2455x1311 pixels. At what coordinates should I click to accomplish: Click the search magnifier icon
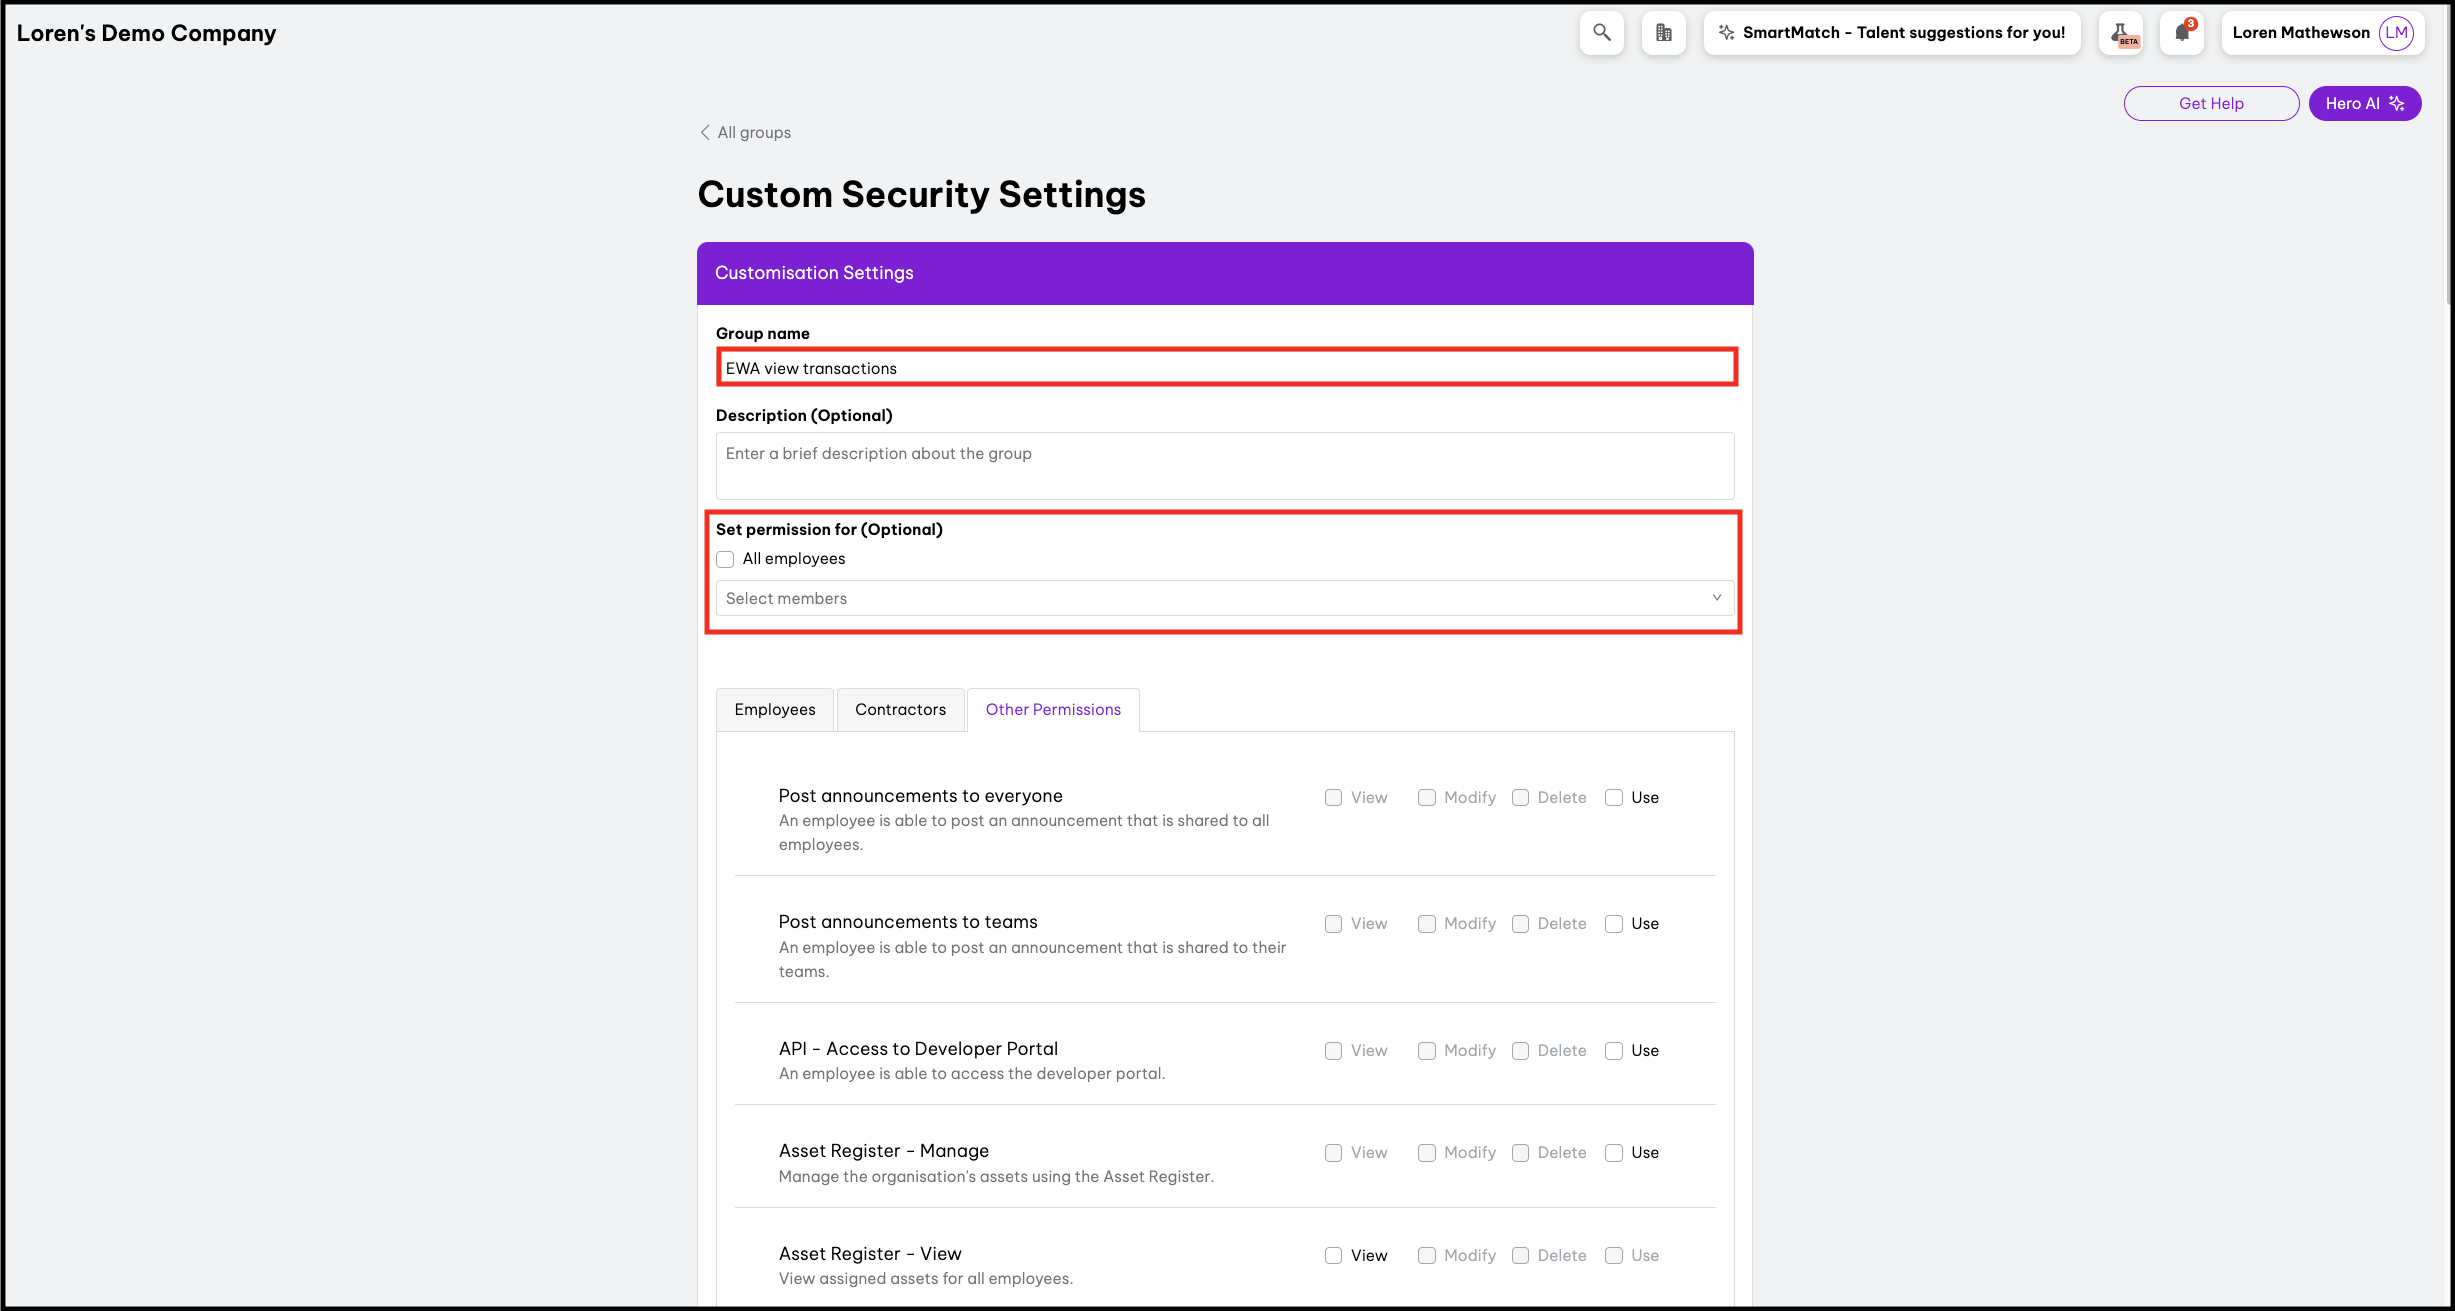click(x=1601, y=32)
